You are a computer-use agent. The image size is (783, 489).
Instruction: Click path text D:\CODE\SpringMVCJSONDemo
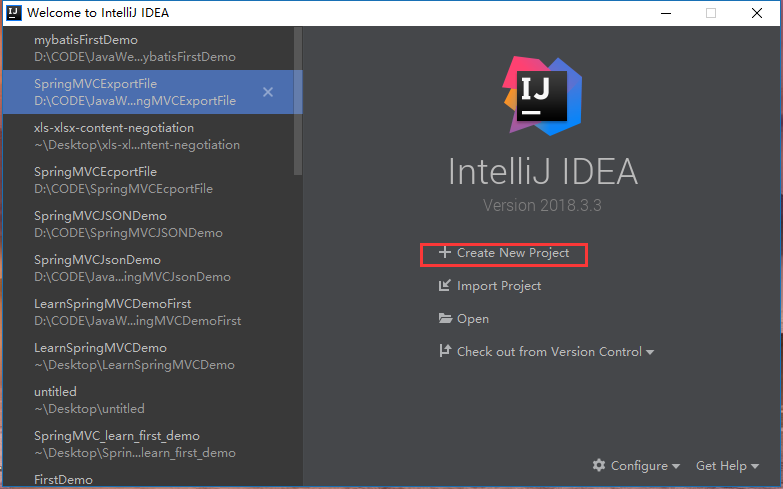click(x=128, y=233)
